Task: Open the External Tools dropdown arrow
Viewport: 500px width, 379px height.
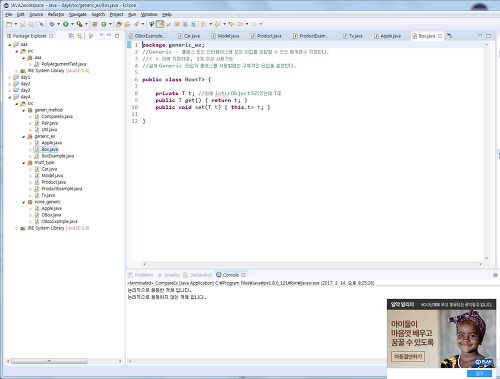Action: [86, 24]
